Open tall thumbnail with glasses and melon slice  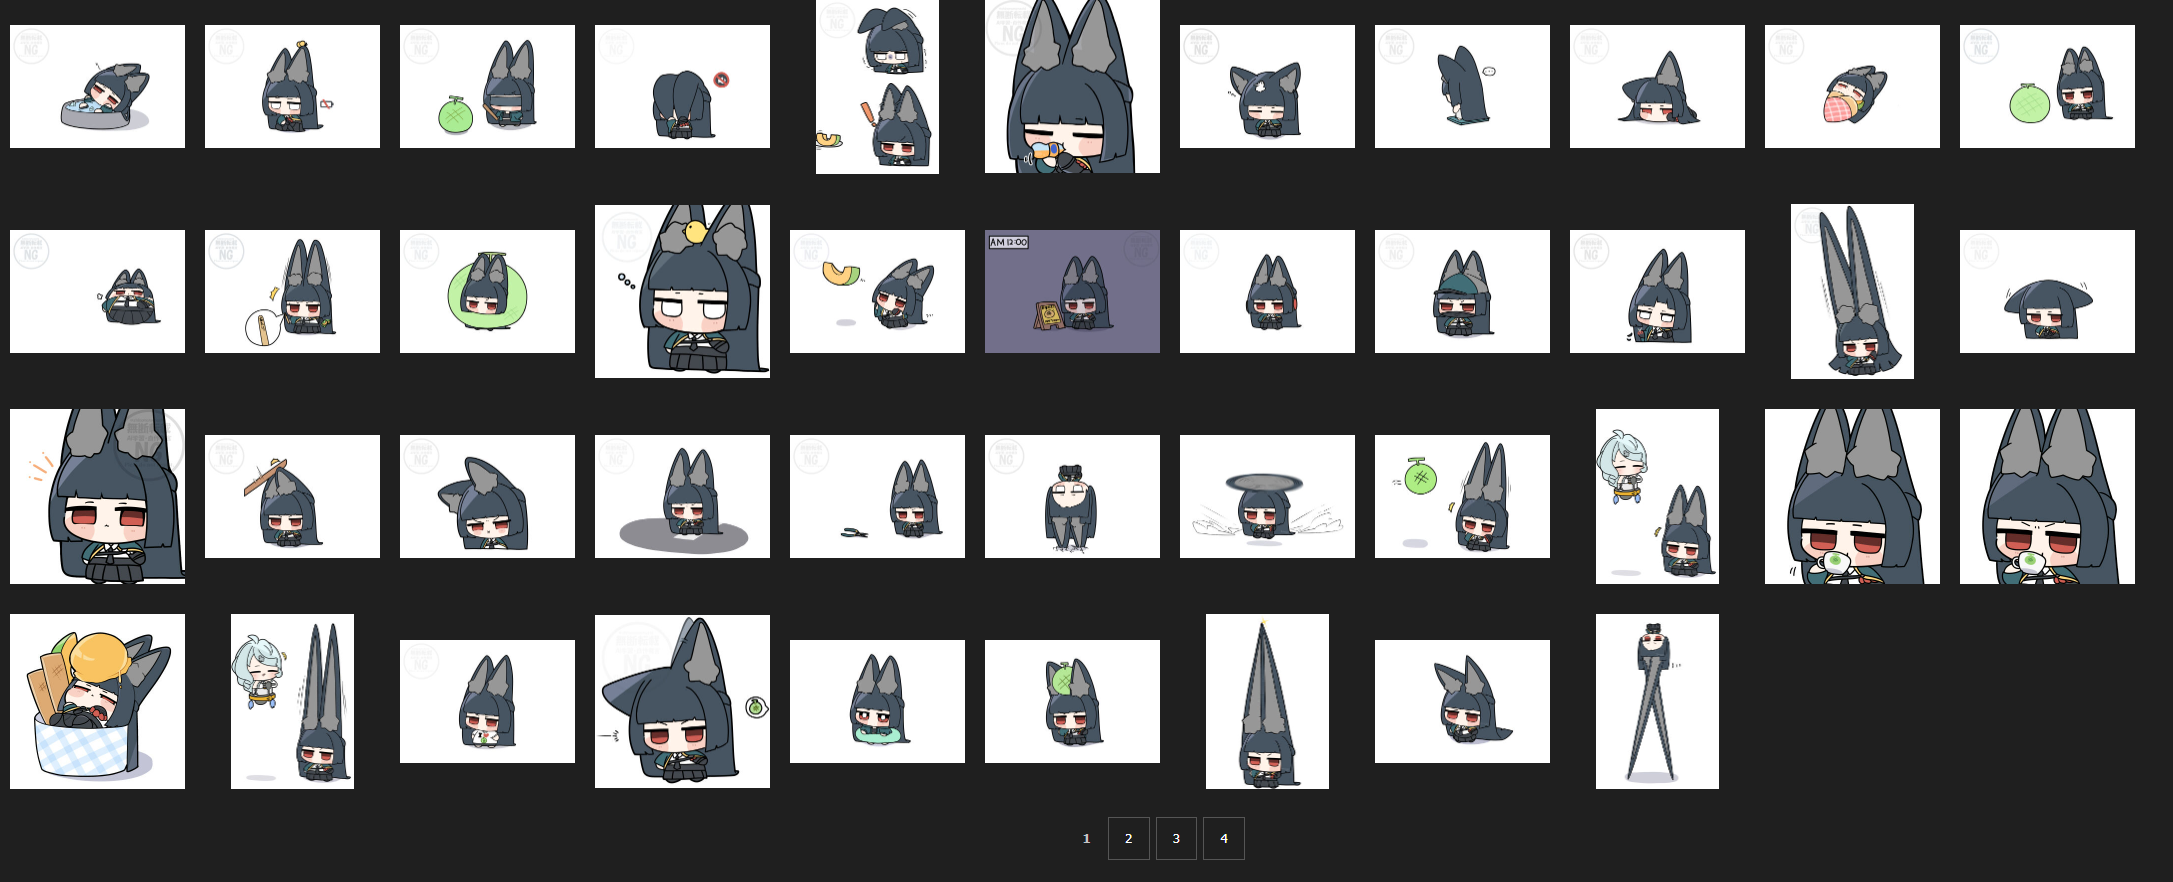coord(877,86)
